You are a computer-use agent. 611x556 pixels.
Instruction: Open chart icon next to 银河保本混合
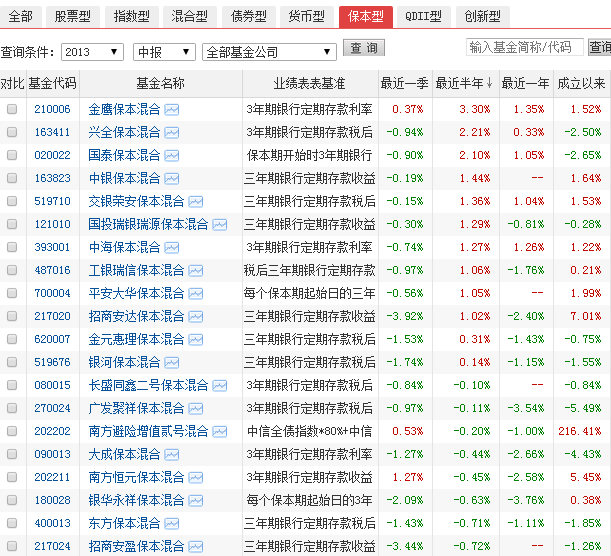click(x=171, y=363)
